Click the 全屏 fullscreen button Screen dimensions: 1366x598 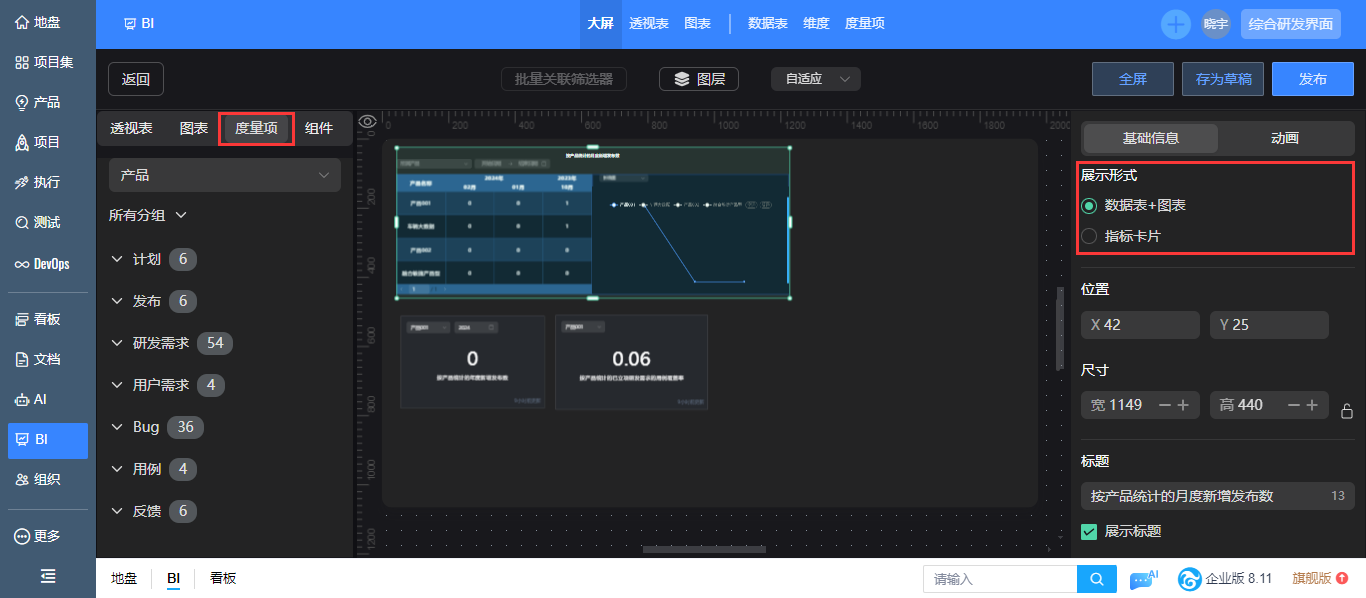1133,79
